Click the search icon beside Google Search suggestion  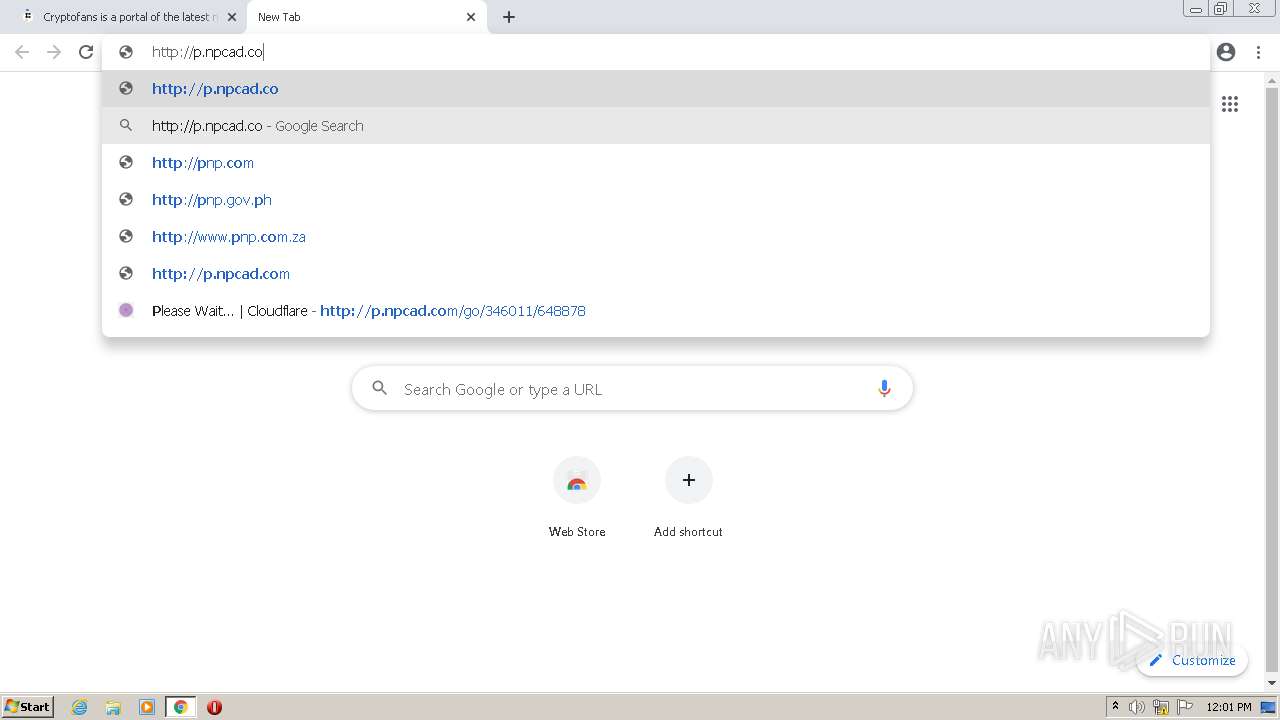click(126, 125)
